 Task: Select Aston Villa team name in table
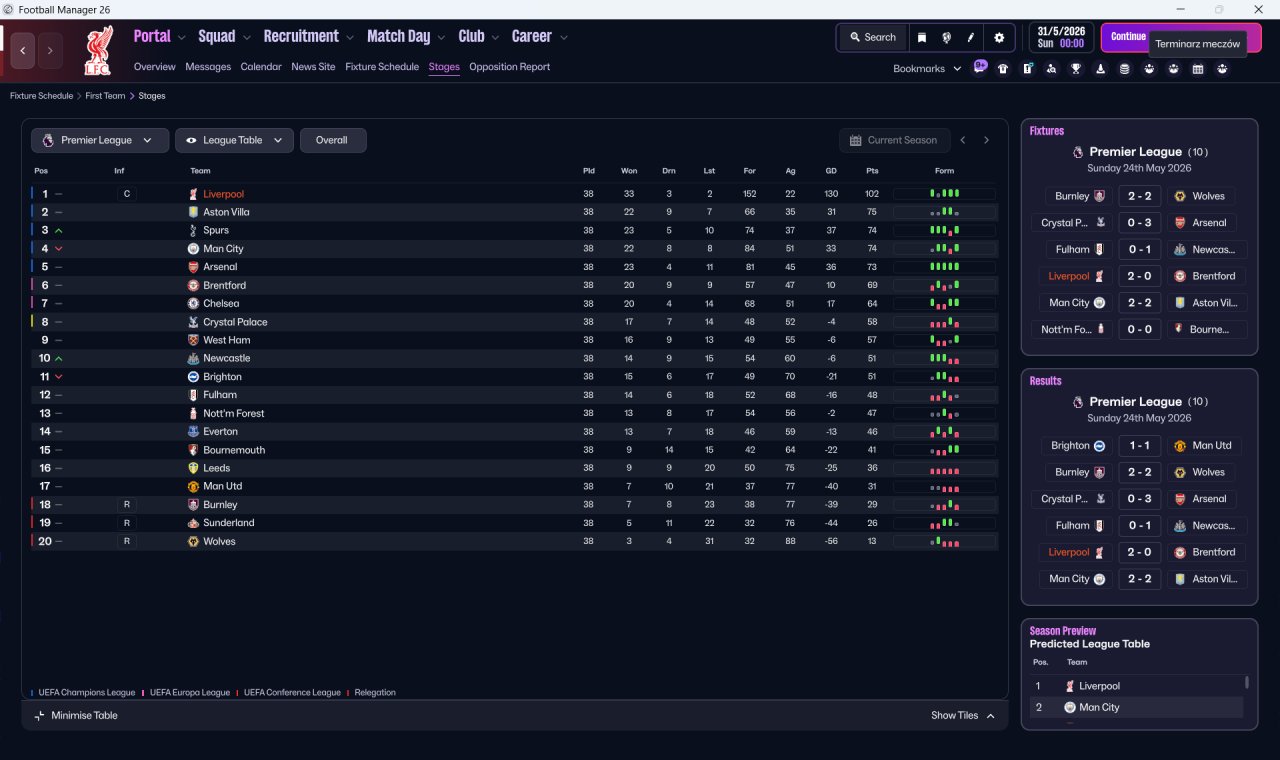pos(226,212)
